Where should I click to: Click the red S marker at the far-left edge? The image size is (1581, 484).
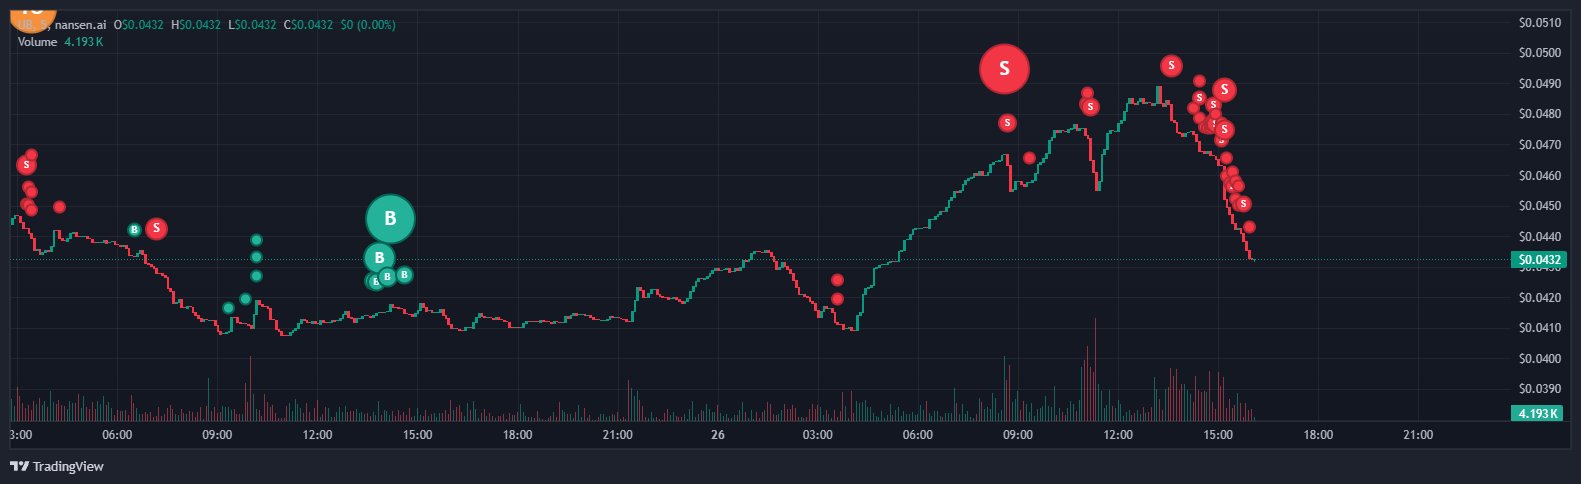(x=26, y=164)
